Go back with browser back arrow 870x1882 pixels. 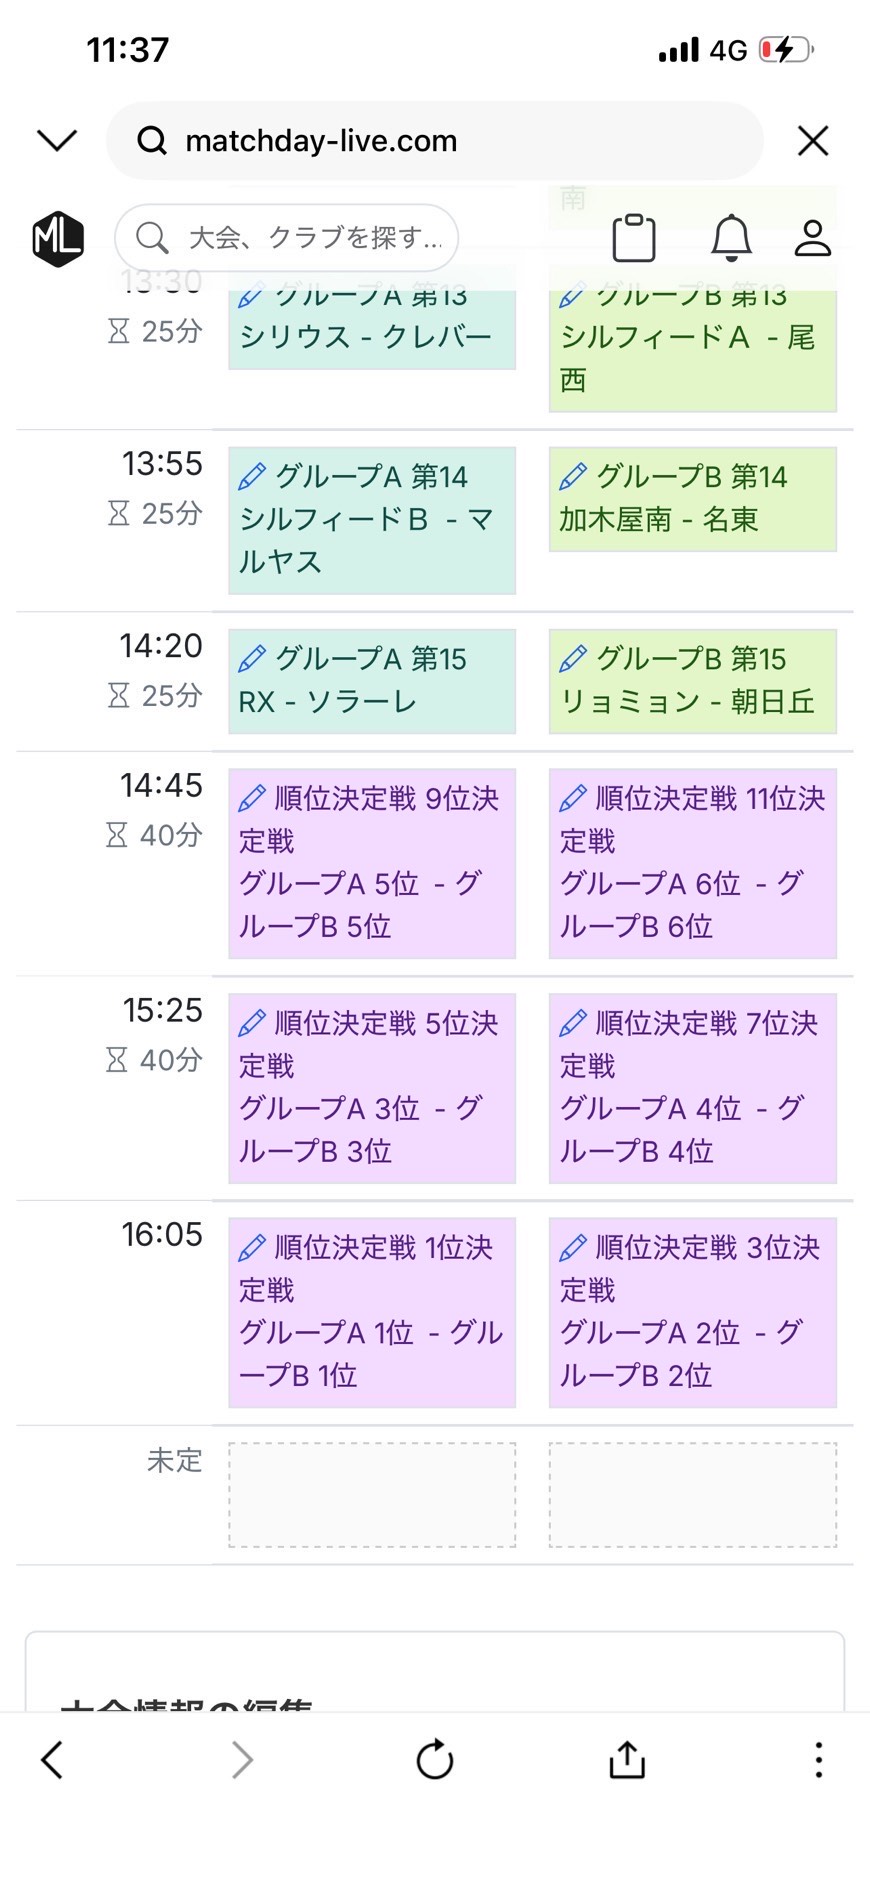point(52,1760)
